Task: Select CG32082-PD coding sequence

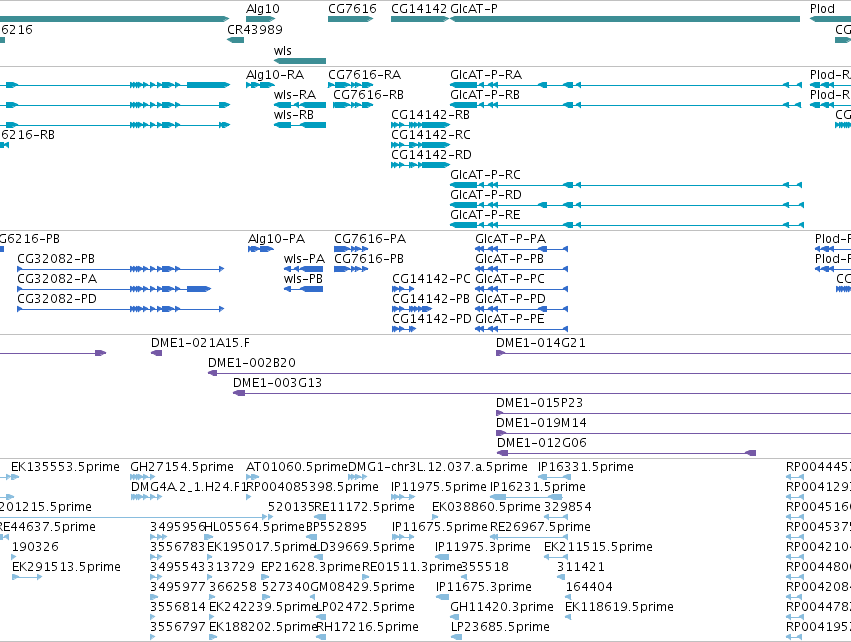Action: tap(120, 309)
